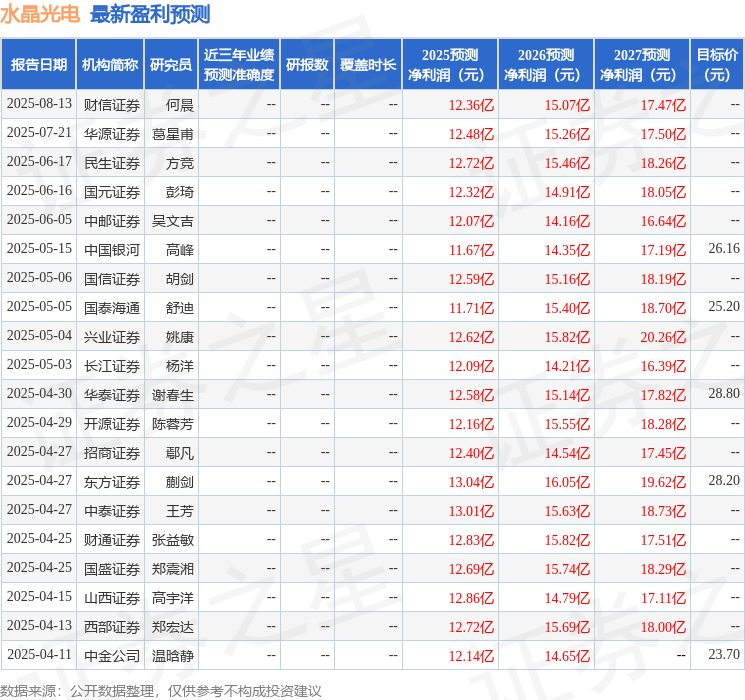
Task: Click 国元证券 institution cell
Action: click(112, 192)
